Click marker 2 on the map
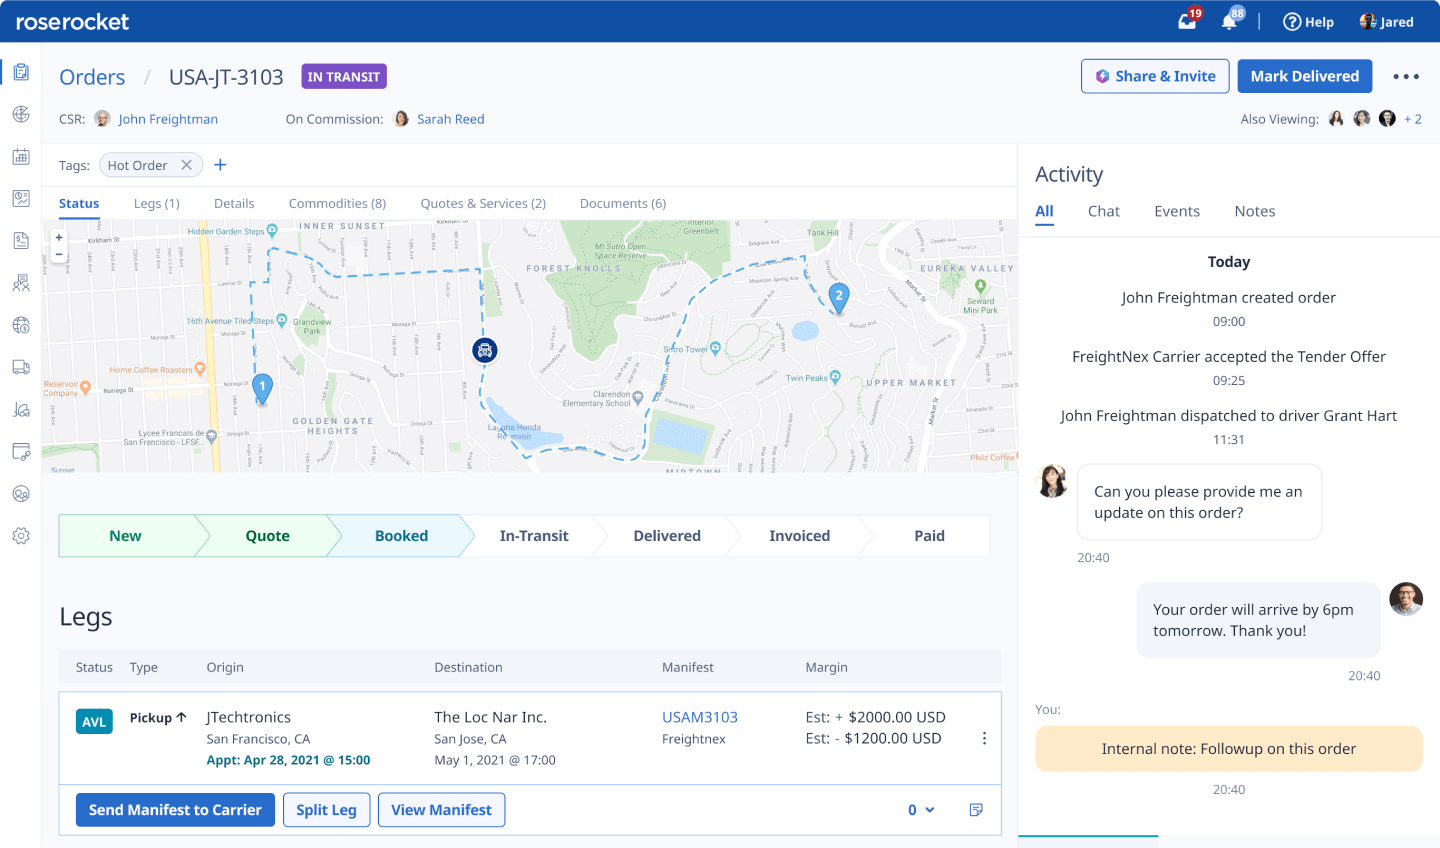Viewport: 1440px width, 848px height. click(838, 297)
